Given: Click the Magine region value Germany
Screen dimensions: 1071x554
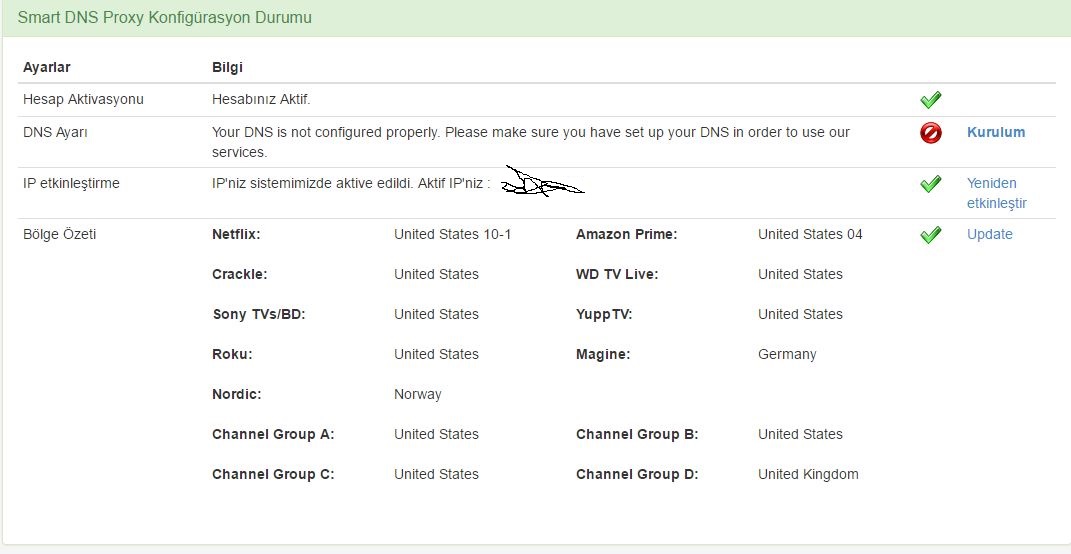Looking at the screenshot, I should pos(787,354).
